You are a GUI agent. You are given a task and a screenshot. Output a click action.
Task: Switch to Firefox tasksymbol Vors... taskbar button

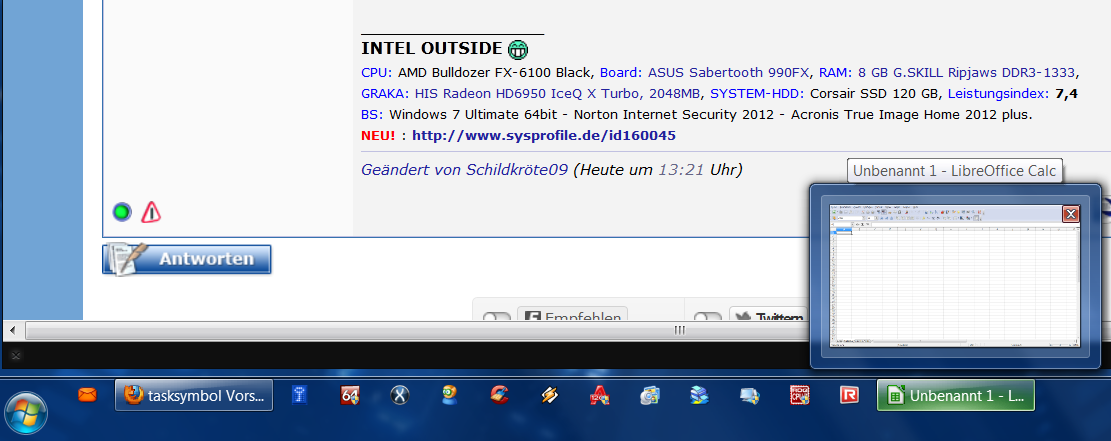[194, 395]
